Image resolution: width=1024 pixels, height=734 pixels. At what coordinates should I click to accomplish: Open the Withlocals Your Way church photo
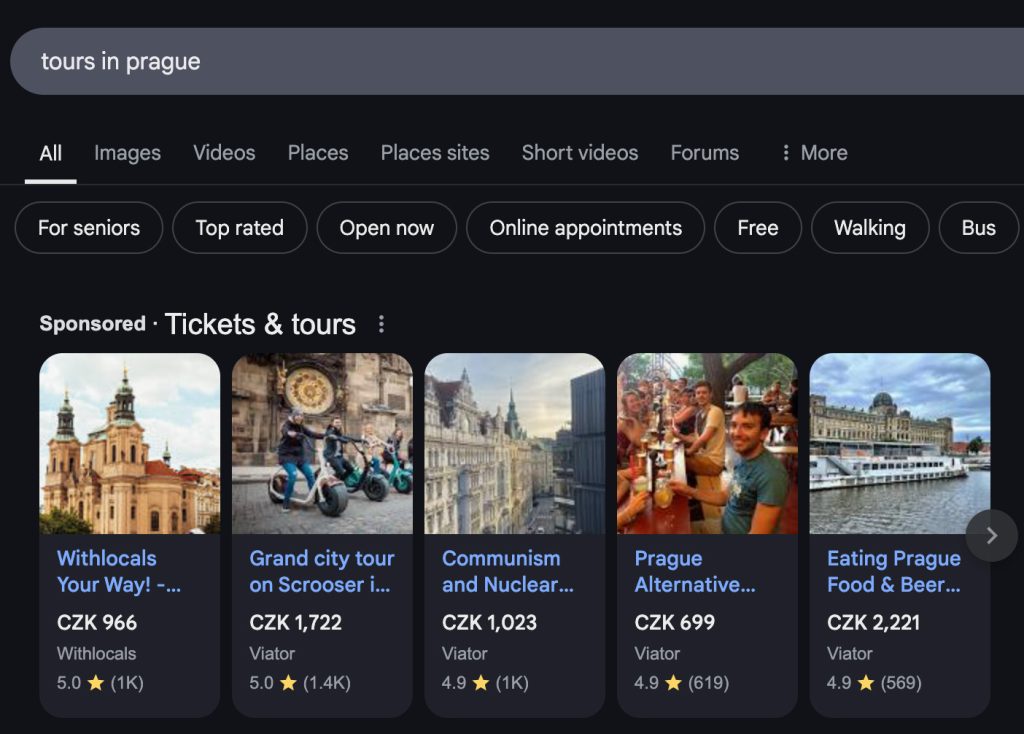(x=130, y=444)
